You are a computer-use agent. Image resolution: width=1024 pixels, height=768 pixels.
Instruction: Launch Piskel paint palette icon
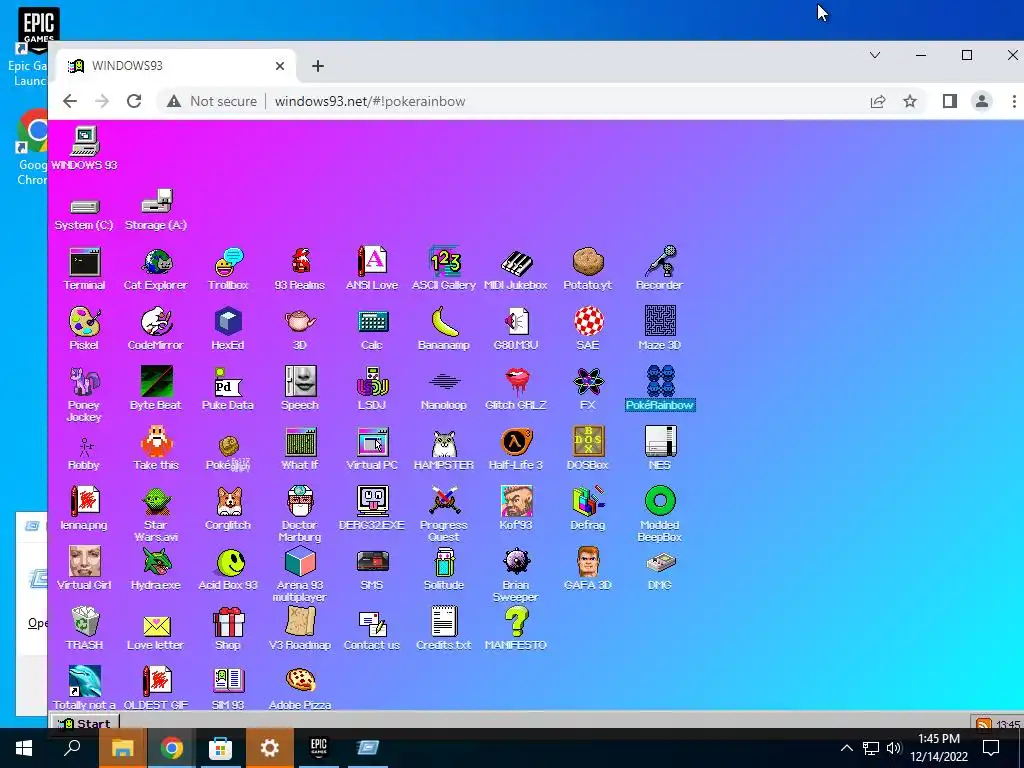(84, 322)
